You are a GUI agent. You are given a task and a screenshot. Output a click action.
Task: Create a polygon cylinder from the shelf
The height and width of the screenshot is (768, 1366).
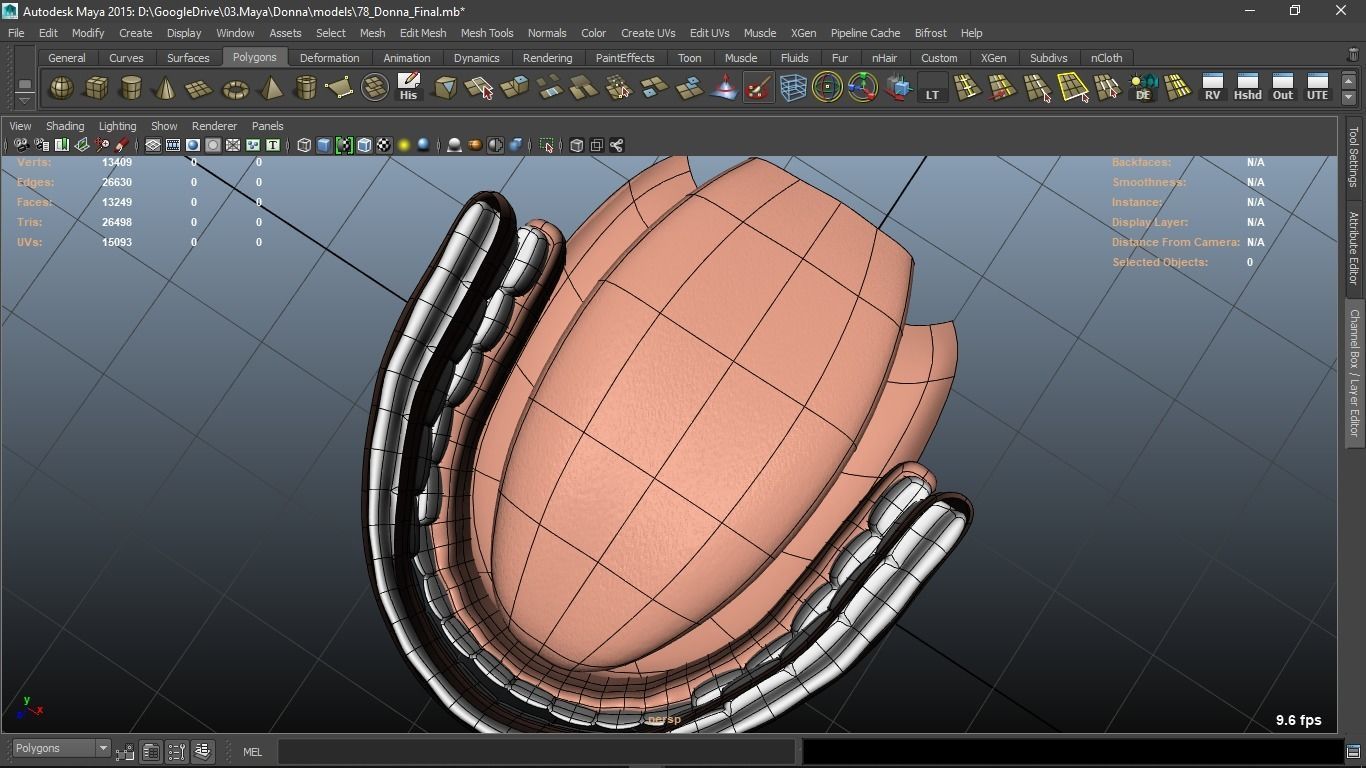(131, 88)
